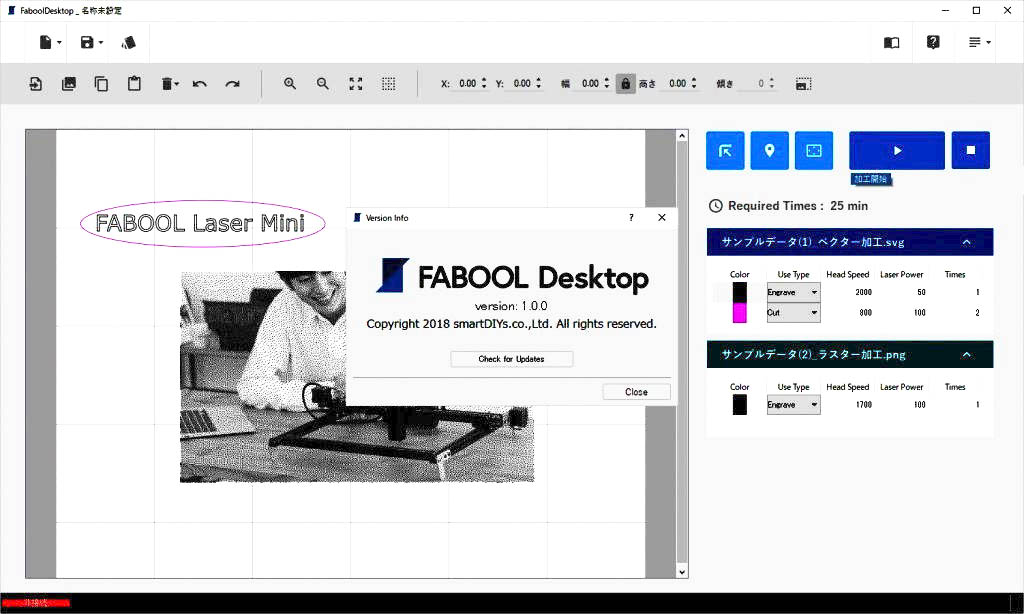Click the import image icon
The height and width of the screenshot is (614, 1024).
click(69, 84)
